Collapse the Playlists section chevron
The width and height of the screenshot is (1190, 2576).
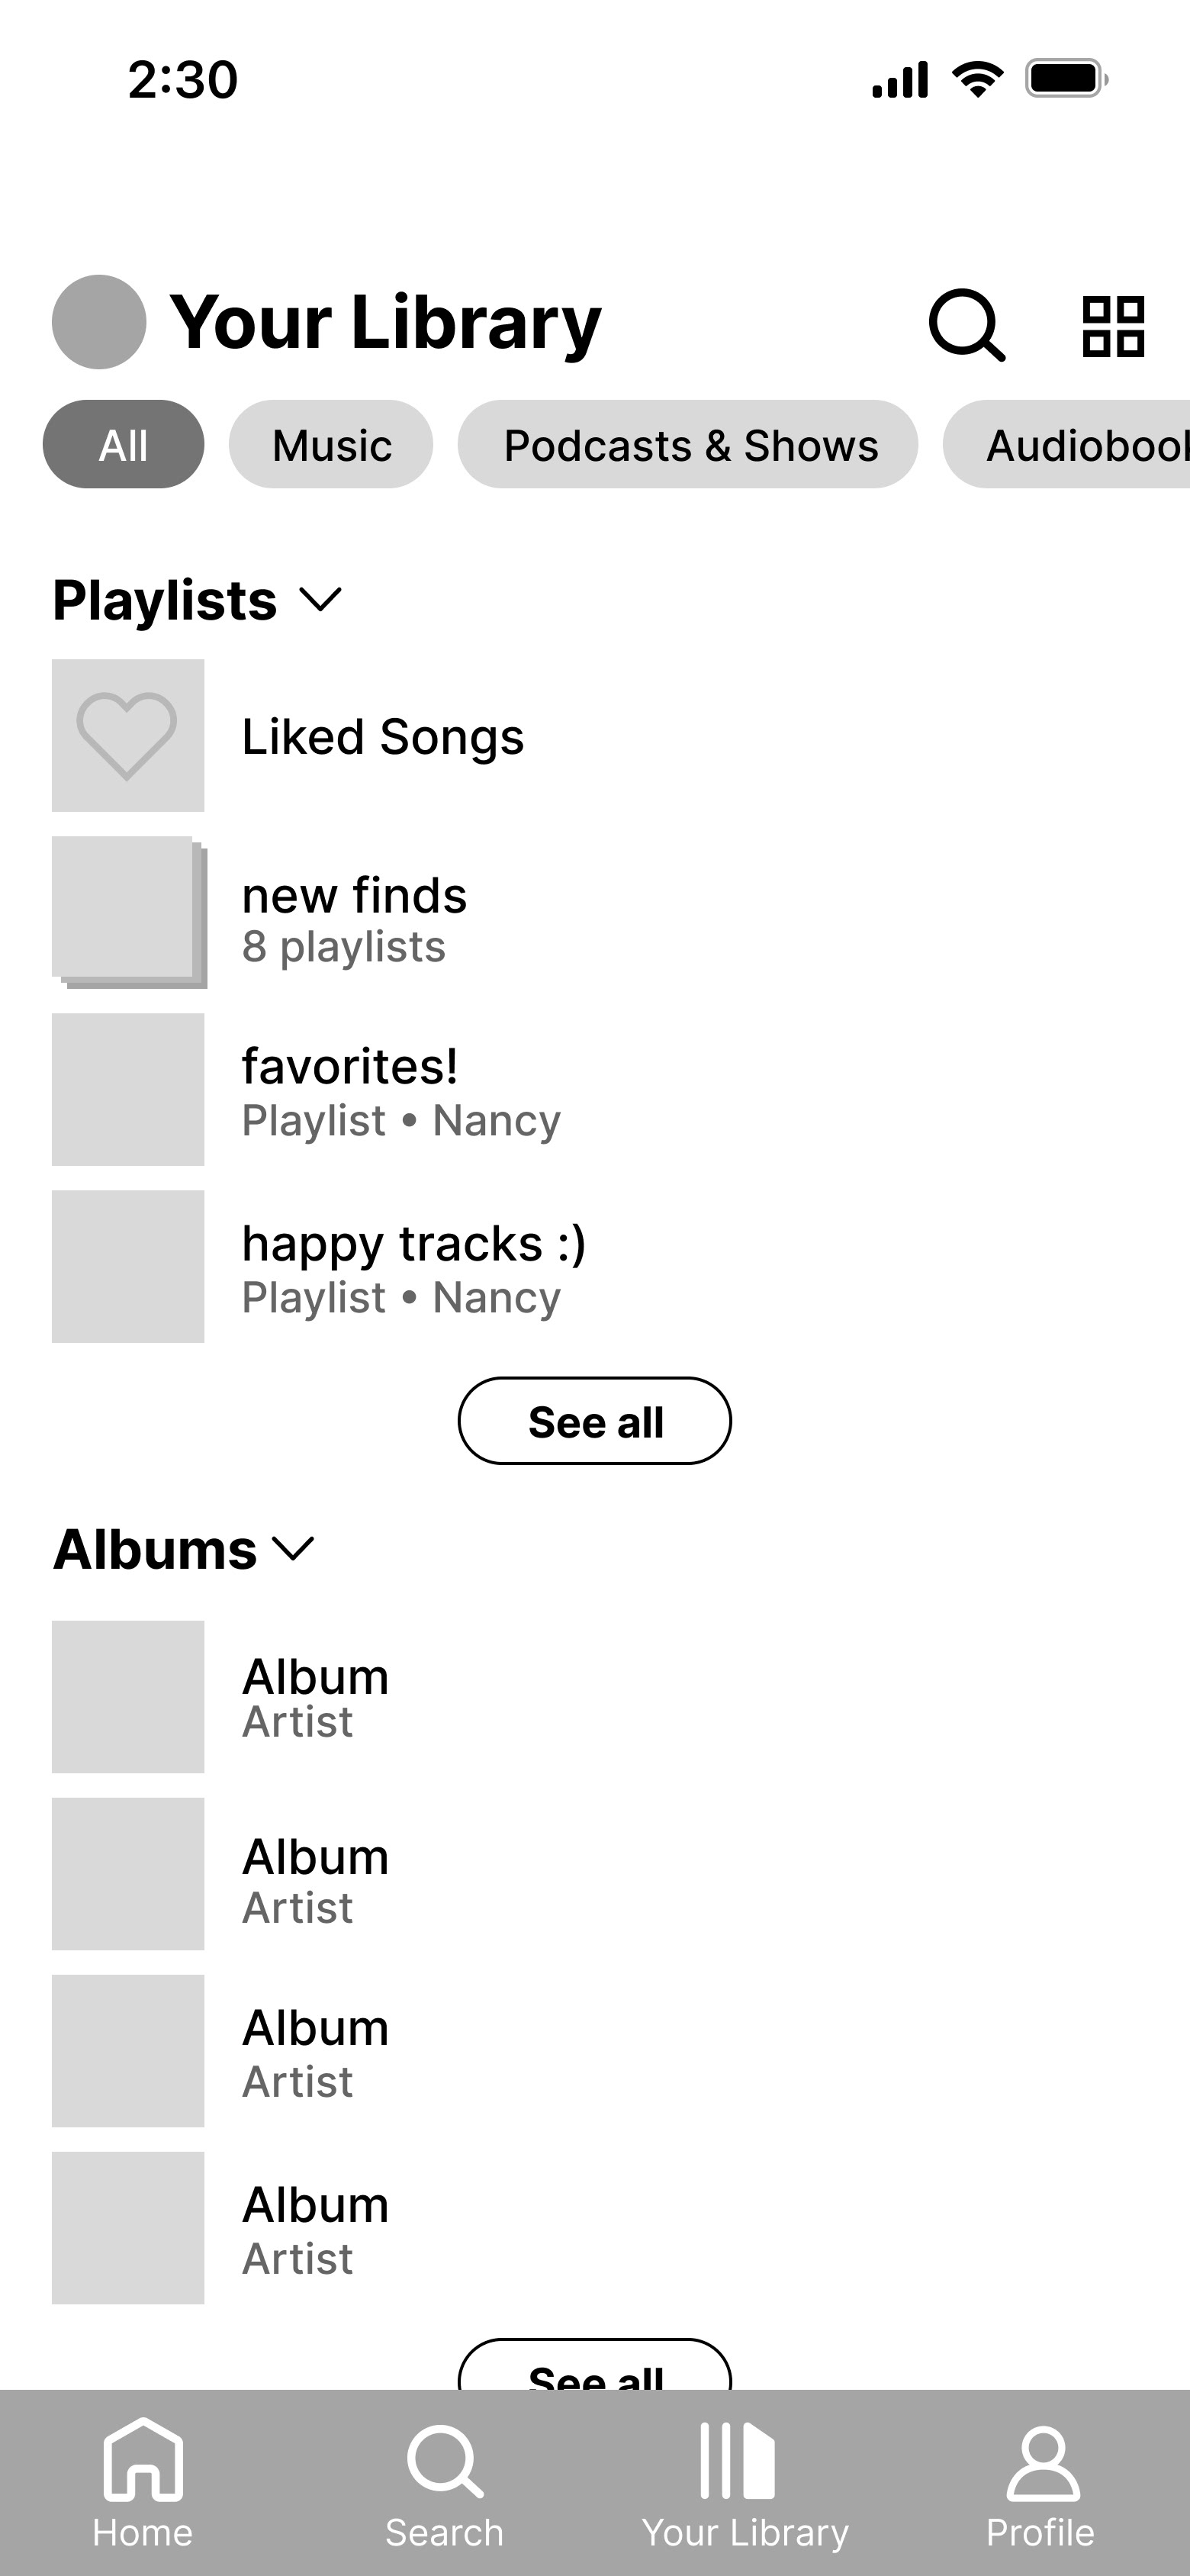point(321,600)
